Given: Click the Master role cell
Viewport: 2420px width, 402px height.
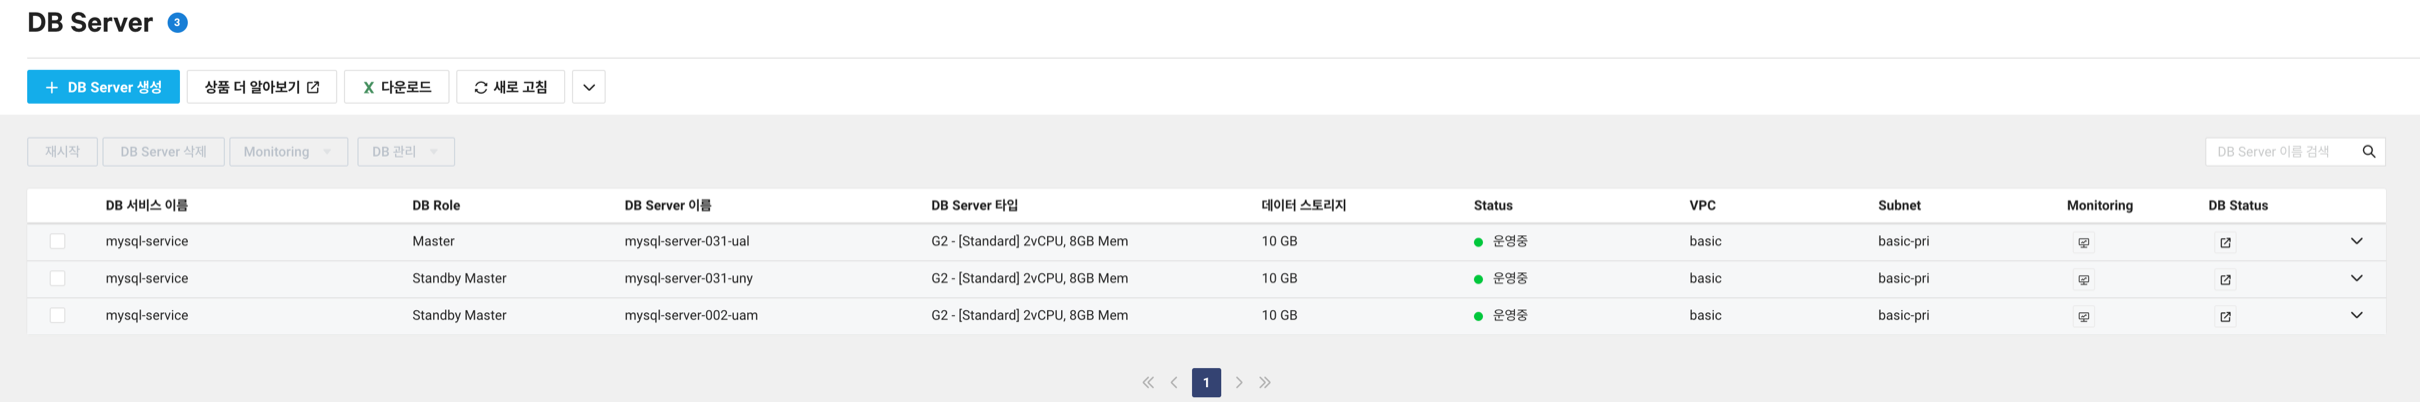Looking at the screenshot, I should pos(433,241).
